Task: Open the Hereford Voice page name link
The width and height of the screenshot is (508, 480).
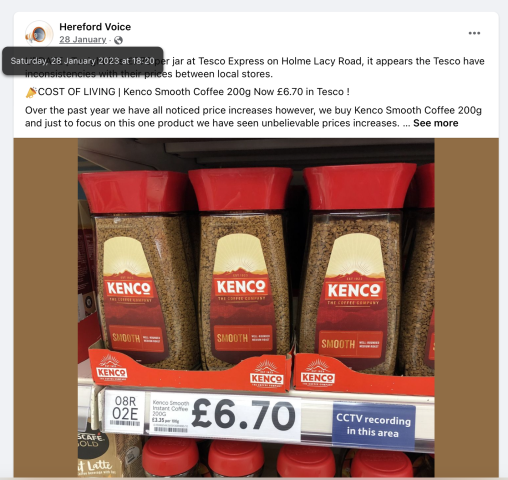Action: tap(95, 27)
